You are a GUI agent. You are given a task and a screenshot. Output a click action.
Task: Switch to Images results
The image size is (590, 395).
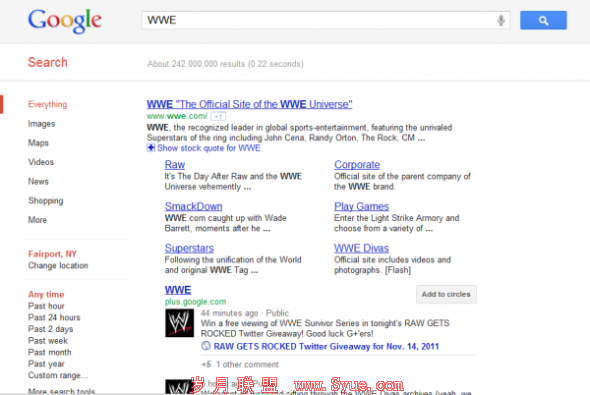click(x=41, y=124)
